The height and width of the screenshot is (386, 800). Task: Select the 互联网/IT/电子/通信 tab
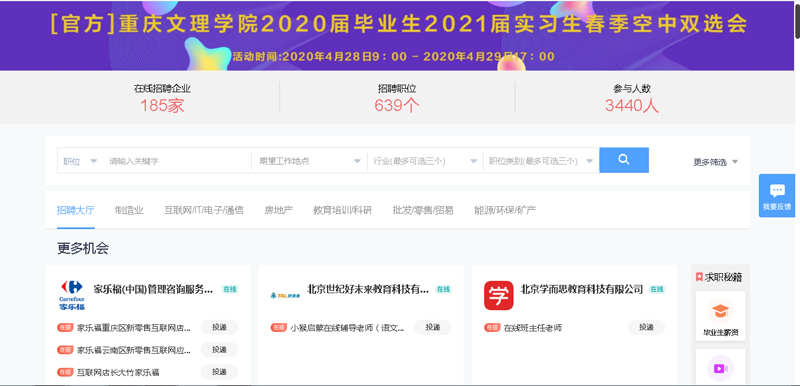click(204, 210)
